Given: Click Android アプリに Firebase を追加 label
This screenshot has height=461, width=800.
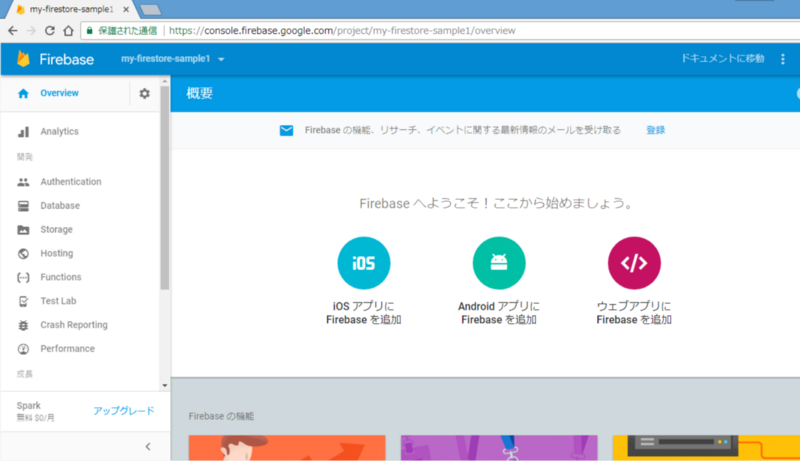Looking at the screenshot, I should click(499, 313).
